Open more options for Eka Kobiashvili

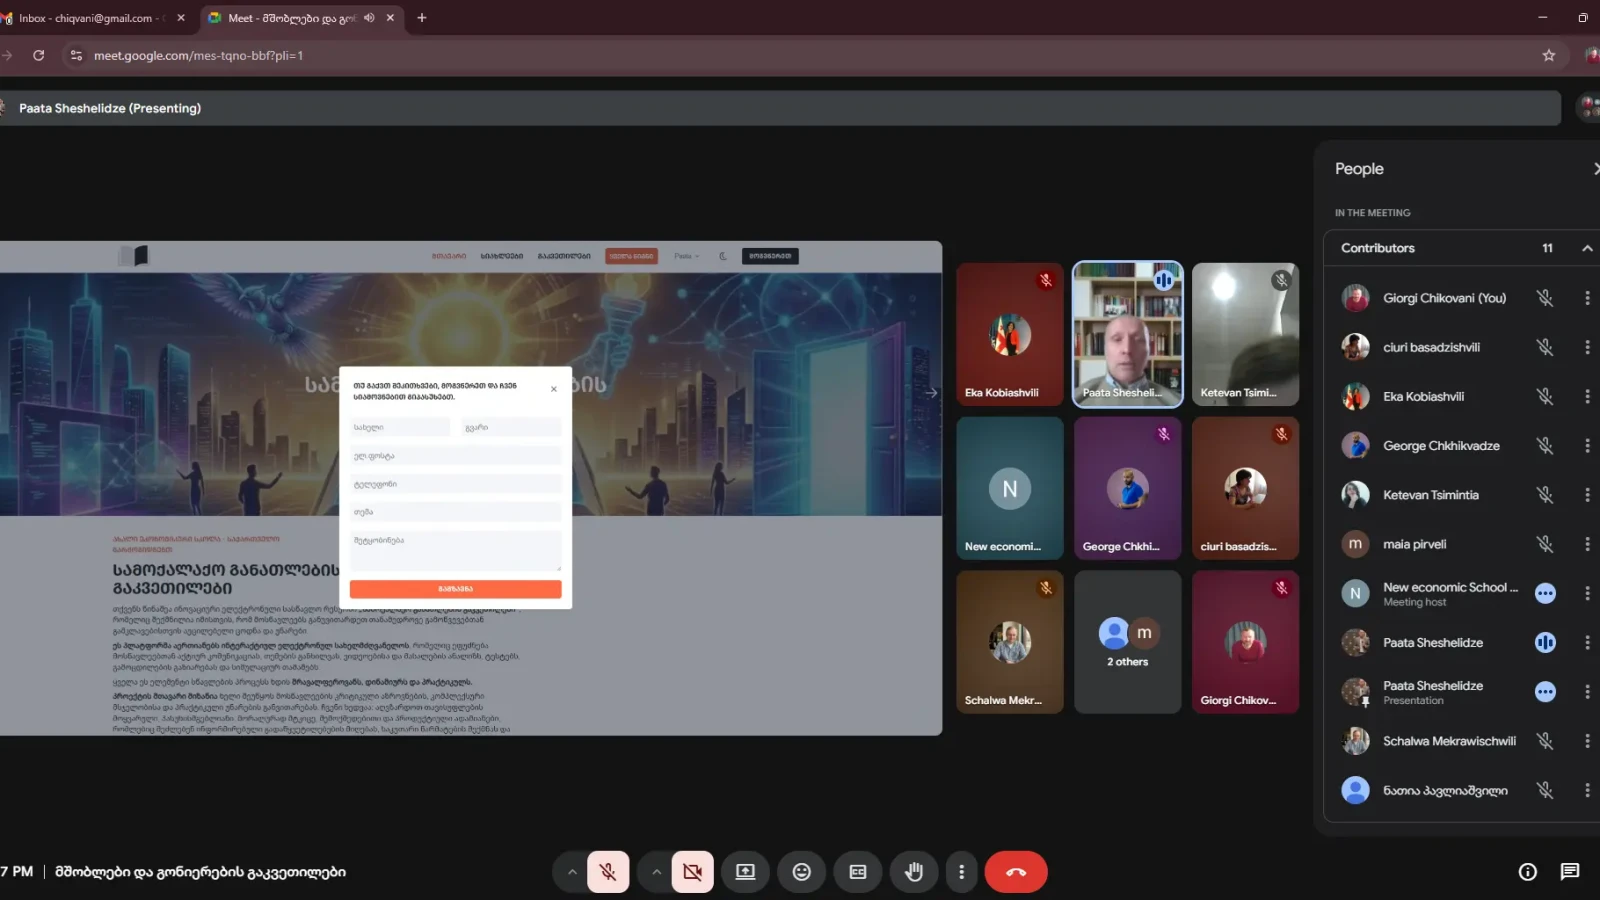[x=1587, y=397]
